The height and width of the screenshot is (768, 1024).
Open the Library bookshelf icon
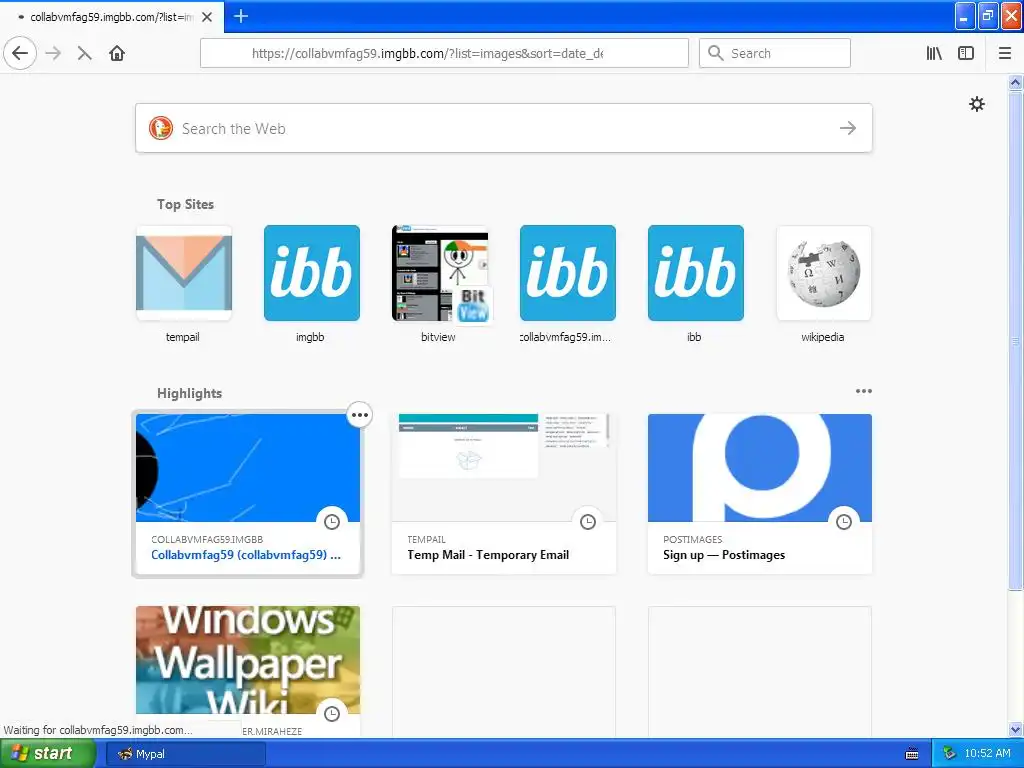pos(934,53)
